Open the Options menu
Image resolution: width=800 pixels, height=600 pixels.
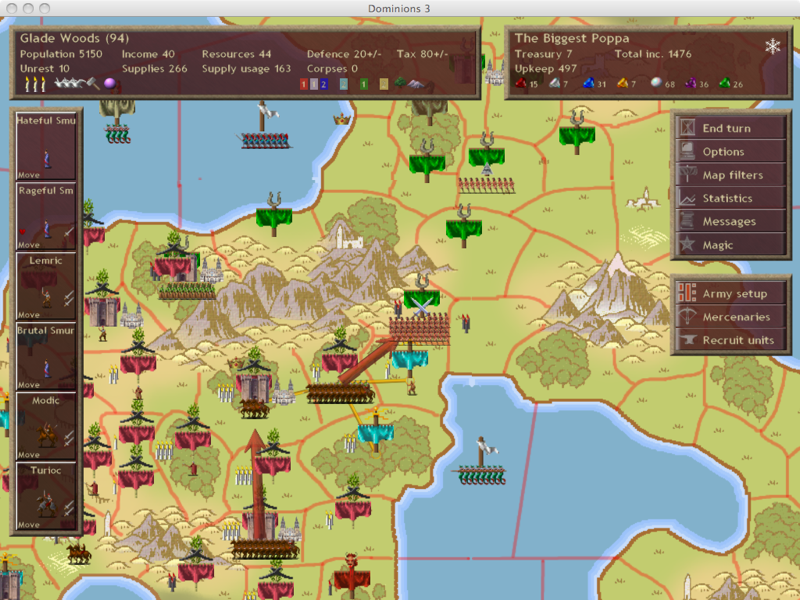(731, 152)
